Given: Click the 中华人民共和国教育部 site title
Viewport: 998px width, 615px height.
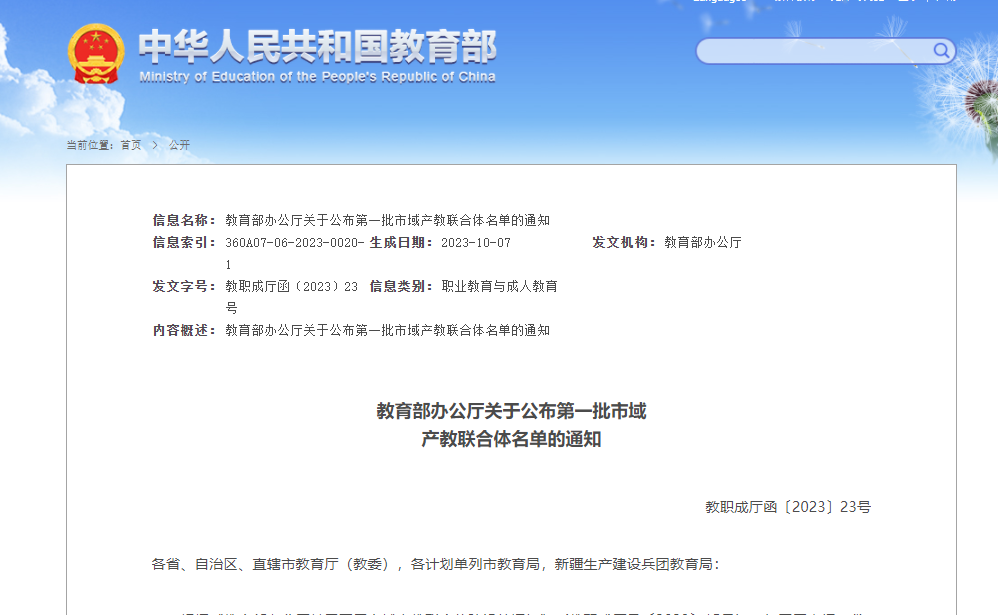Looking at the screenshot, I should [317, 46].
